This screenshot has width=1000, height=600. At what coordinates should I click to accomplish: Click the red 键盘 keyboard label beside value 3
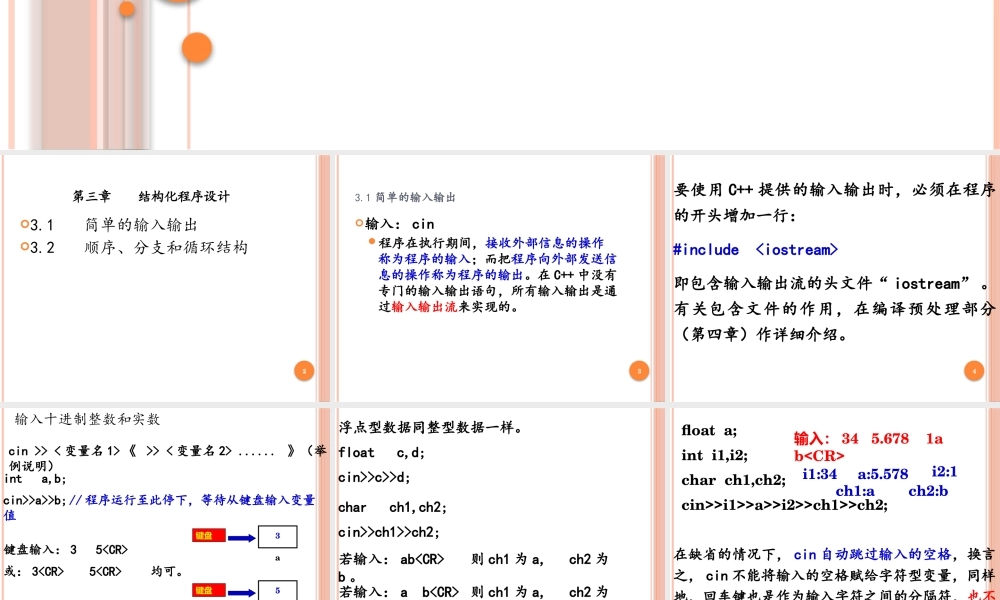pos(207,535)
